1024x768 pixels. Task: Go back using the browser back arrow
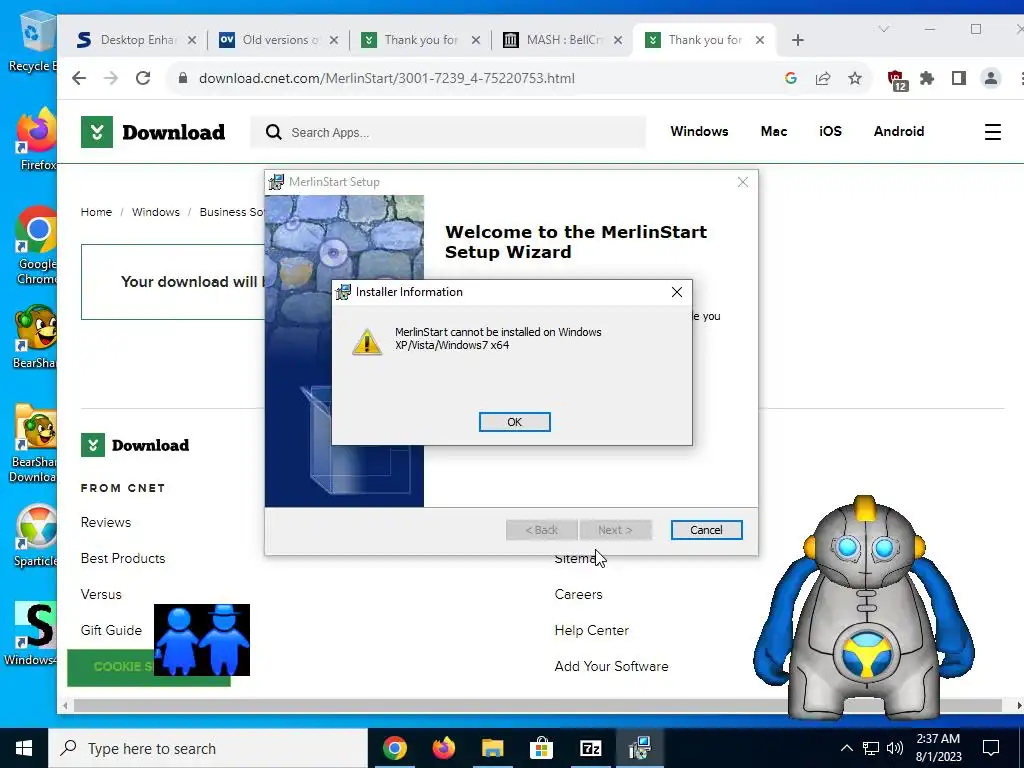pyautogui.click(x=79, y=78)
